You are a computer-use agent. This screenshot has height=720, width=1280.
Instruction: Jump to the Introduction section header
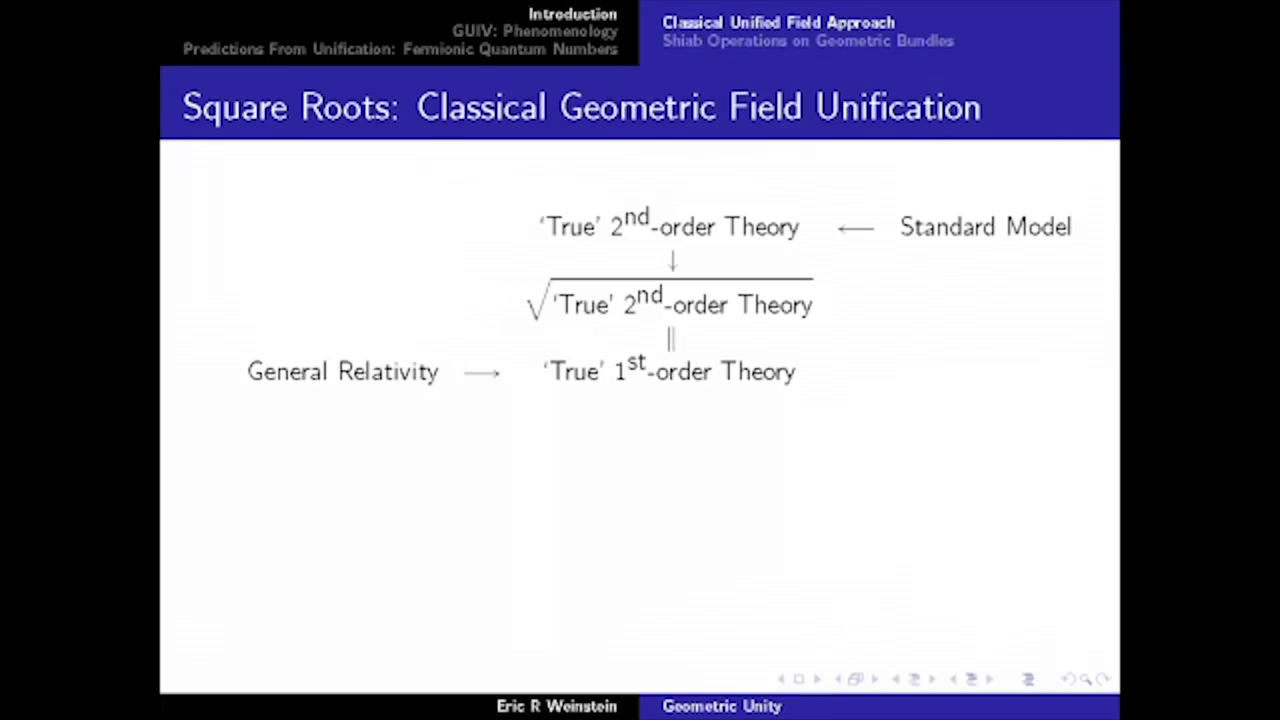[572, 14]
